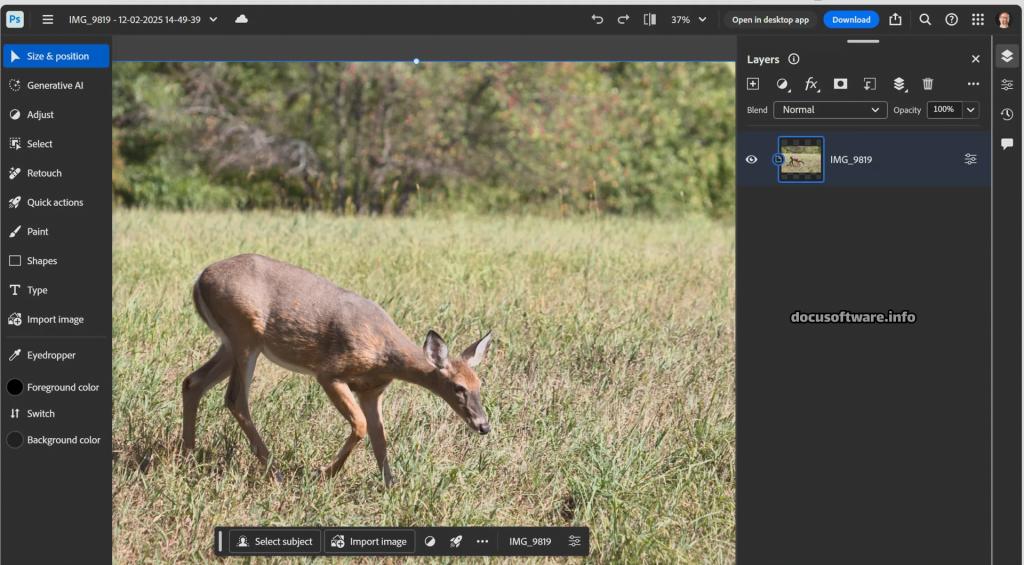Viewport: 1024px width, 565px height.
Task: Click the Photoshop Ps home logo
Action: (14, 19)
